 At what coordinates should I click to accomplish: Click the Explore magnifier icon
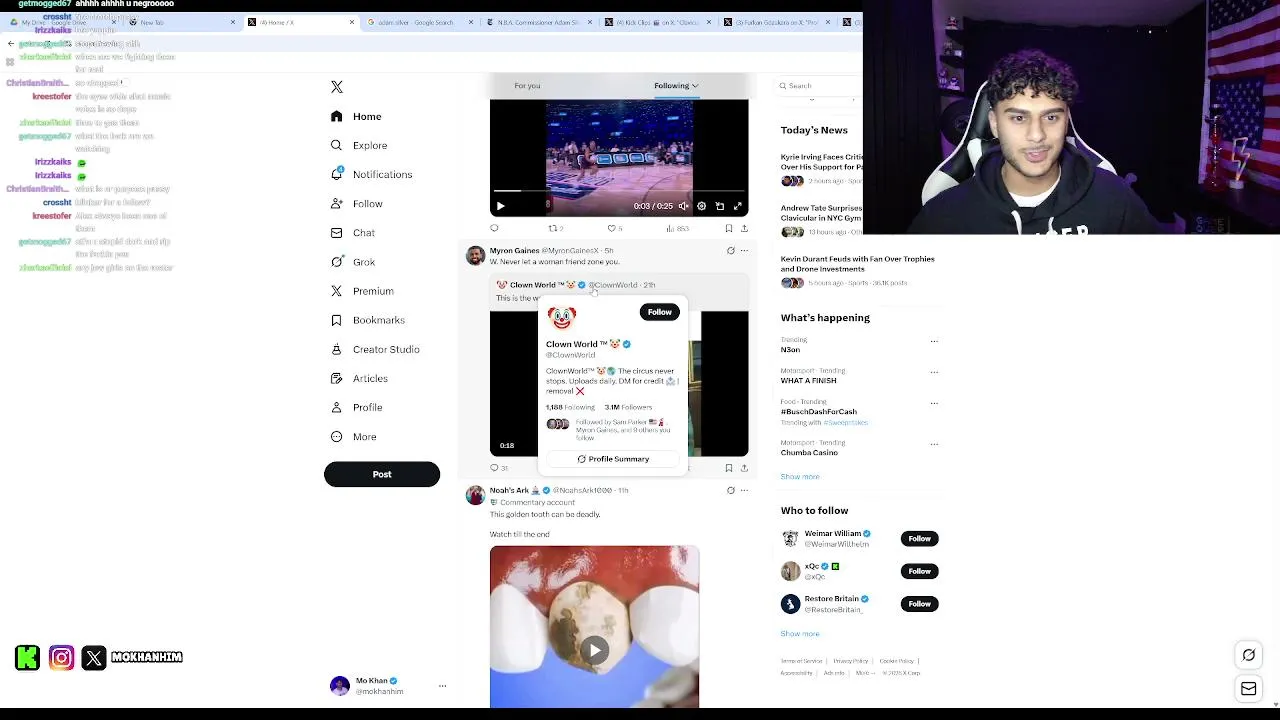coord(337,146)
